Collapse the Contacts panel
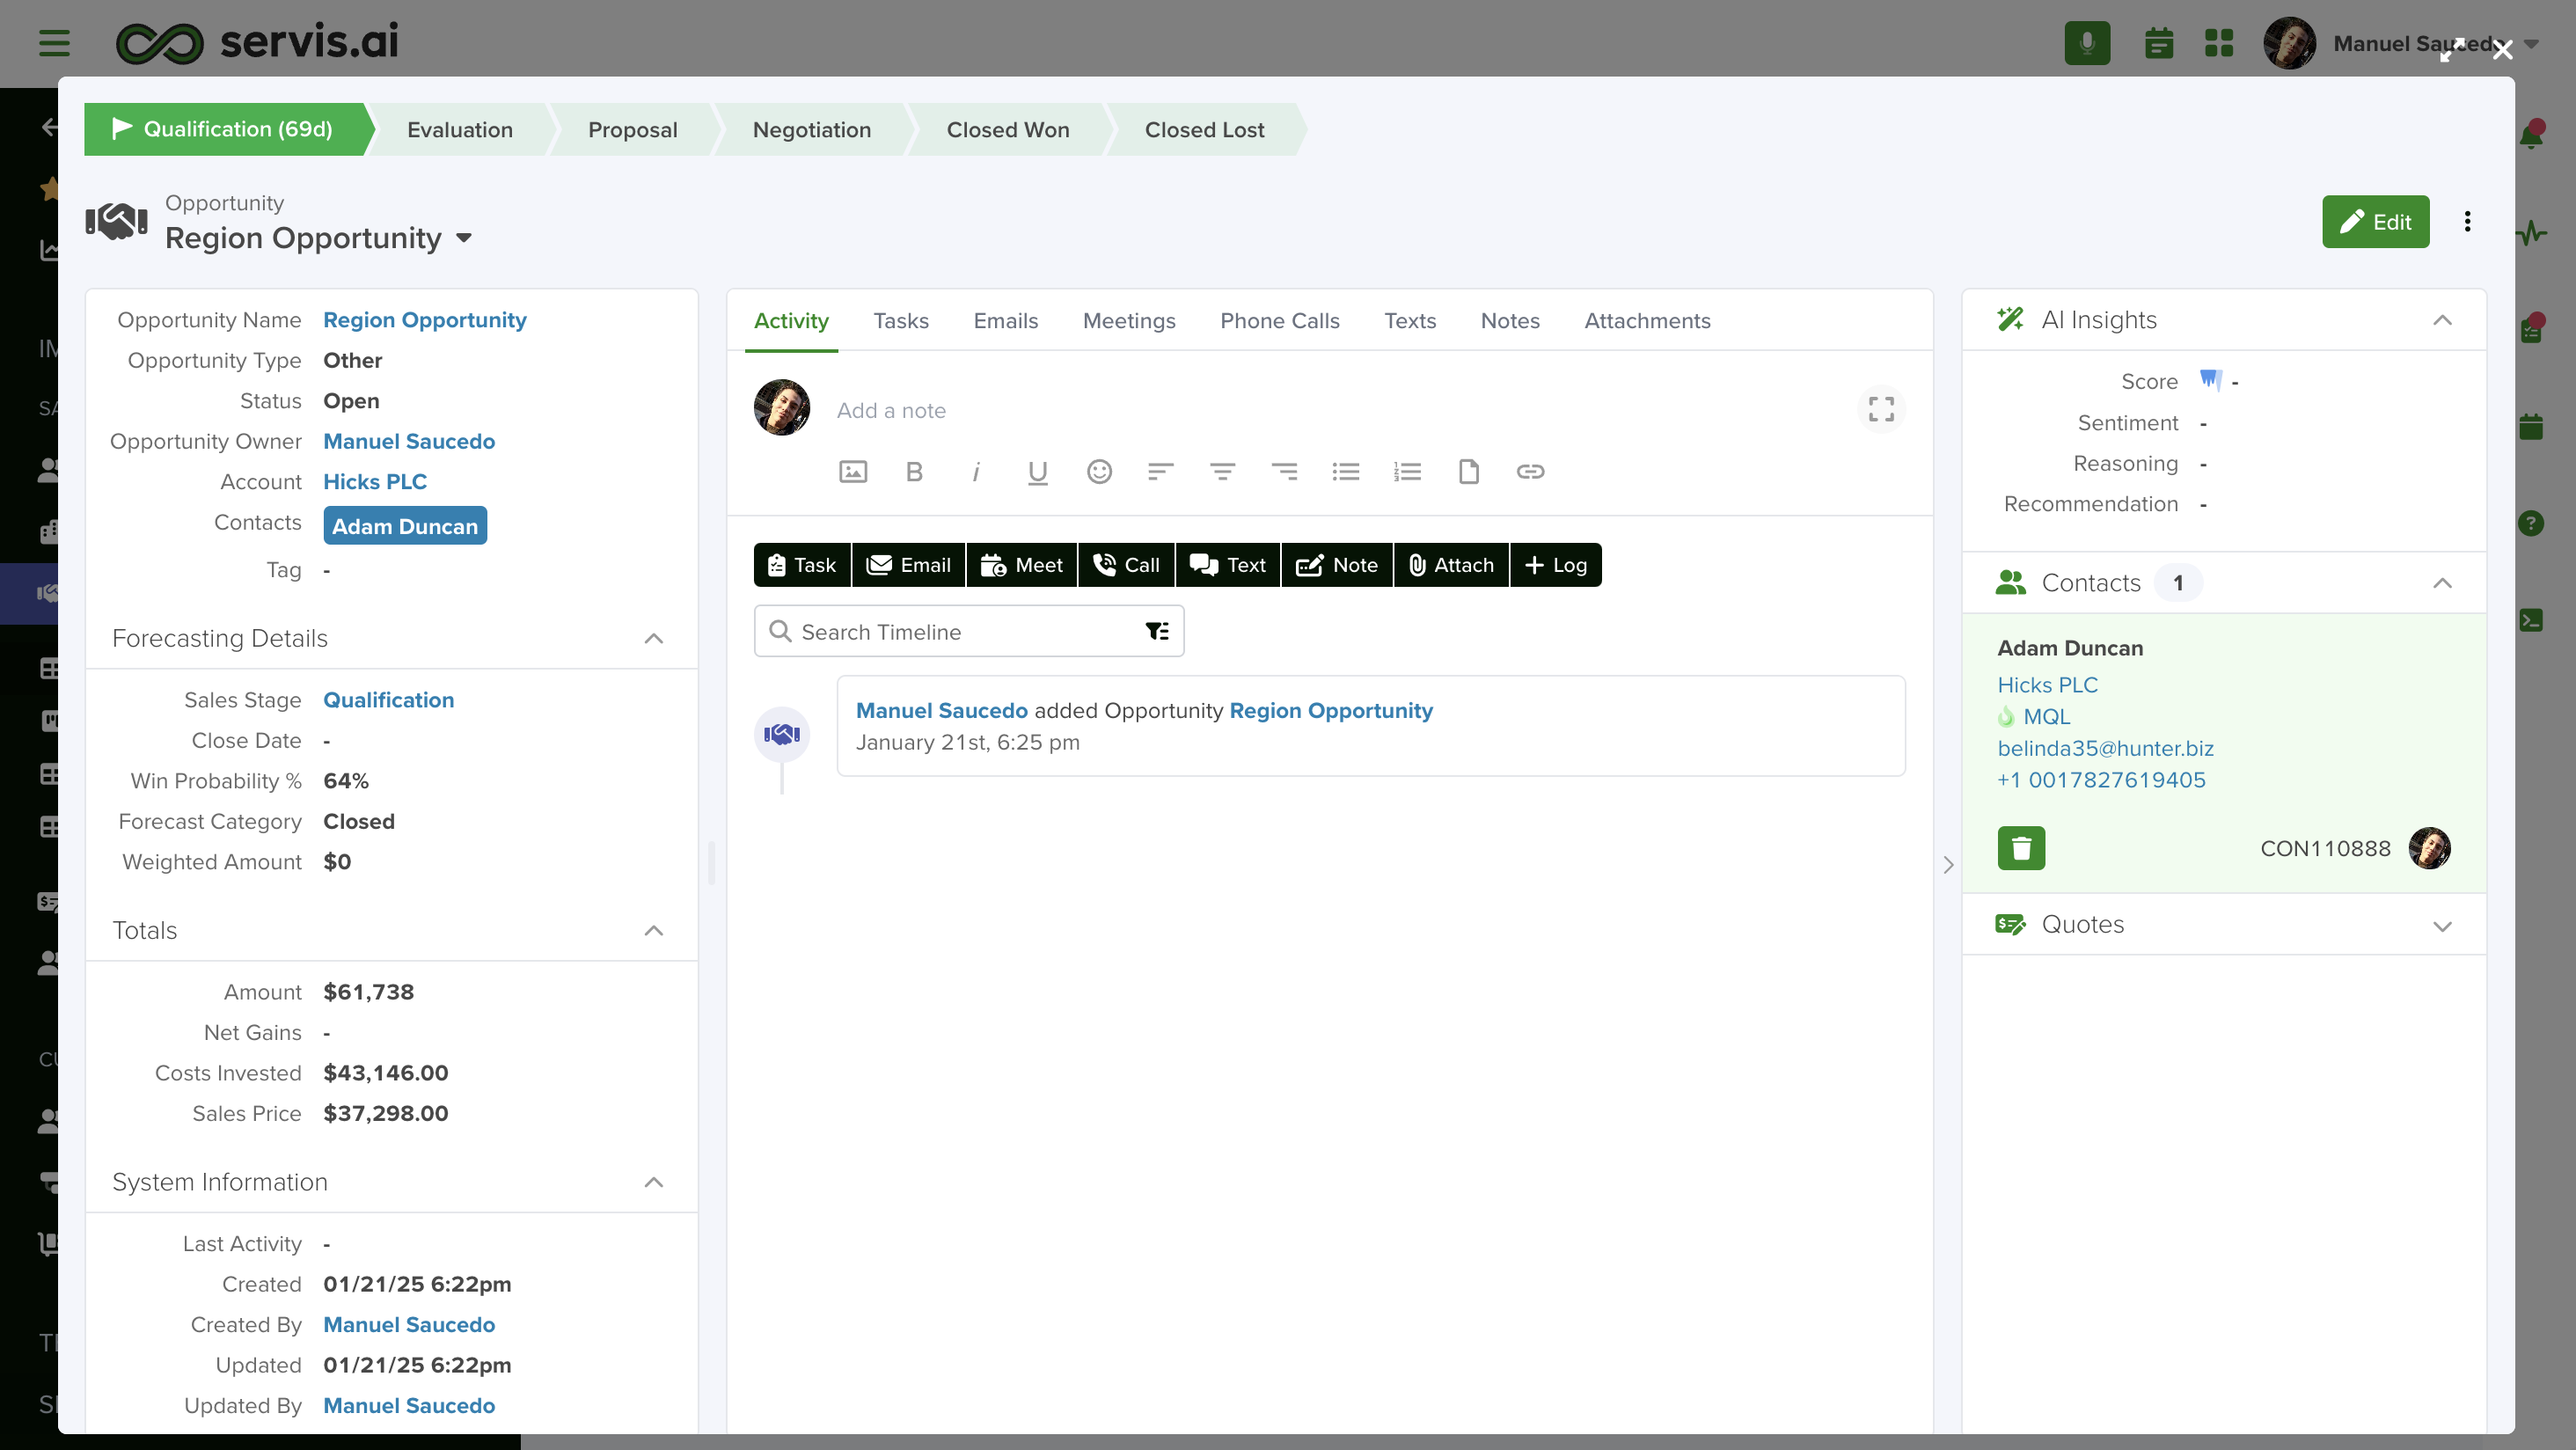2576x1450 pixels. point(2442,583)
